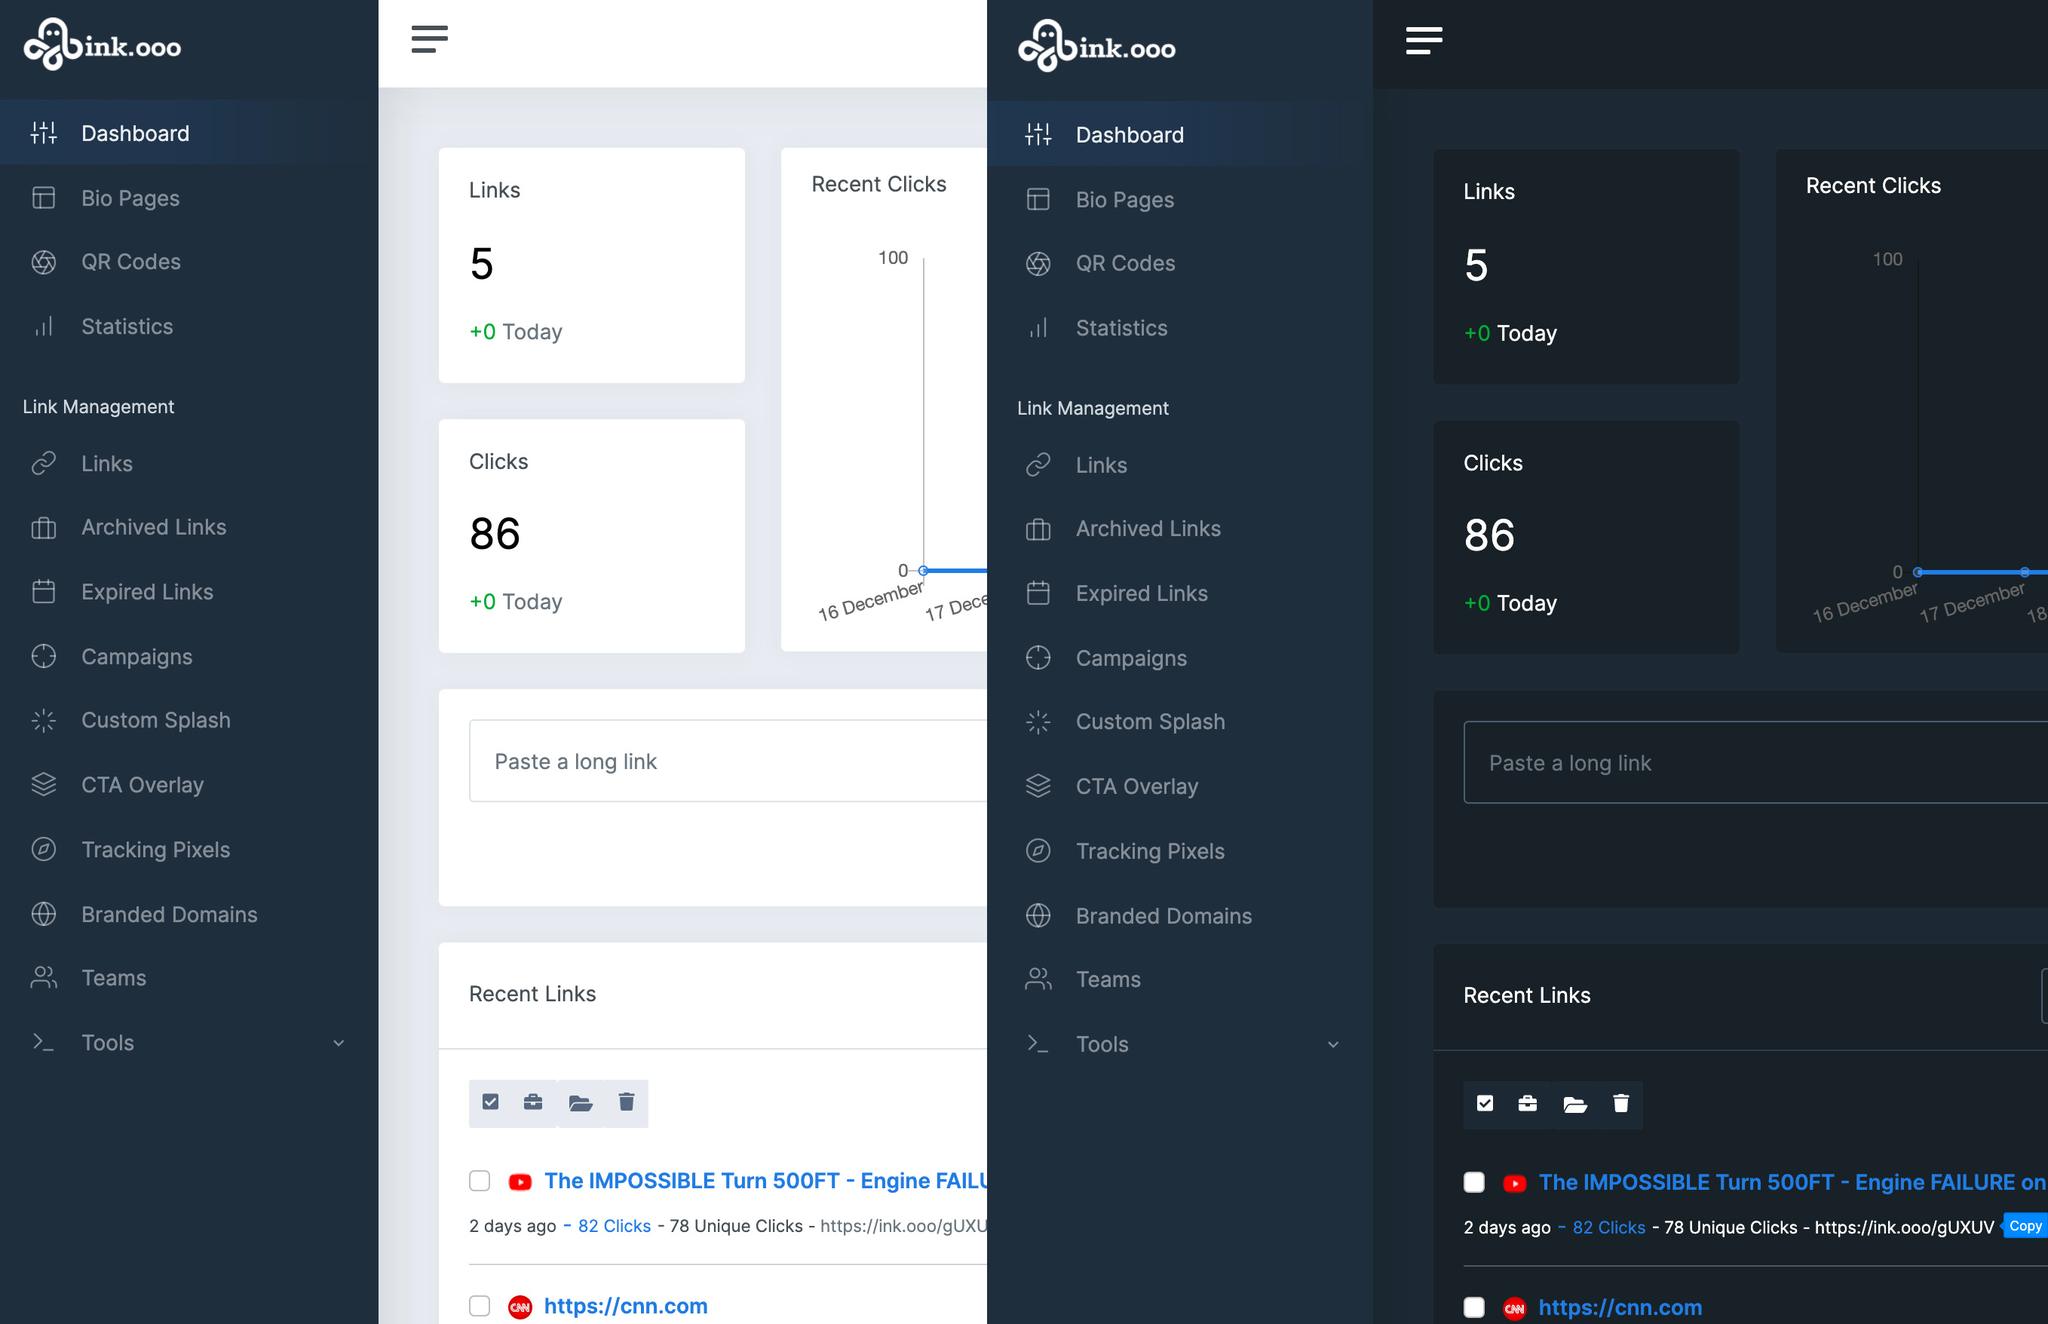Tick checkbox beside cnn.com link, light theme
This screenshot has width=2048, height=1324.
pyautogui.click(x=480, y=1306)
